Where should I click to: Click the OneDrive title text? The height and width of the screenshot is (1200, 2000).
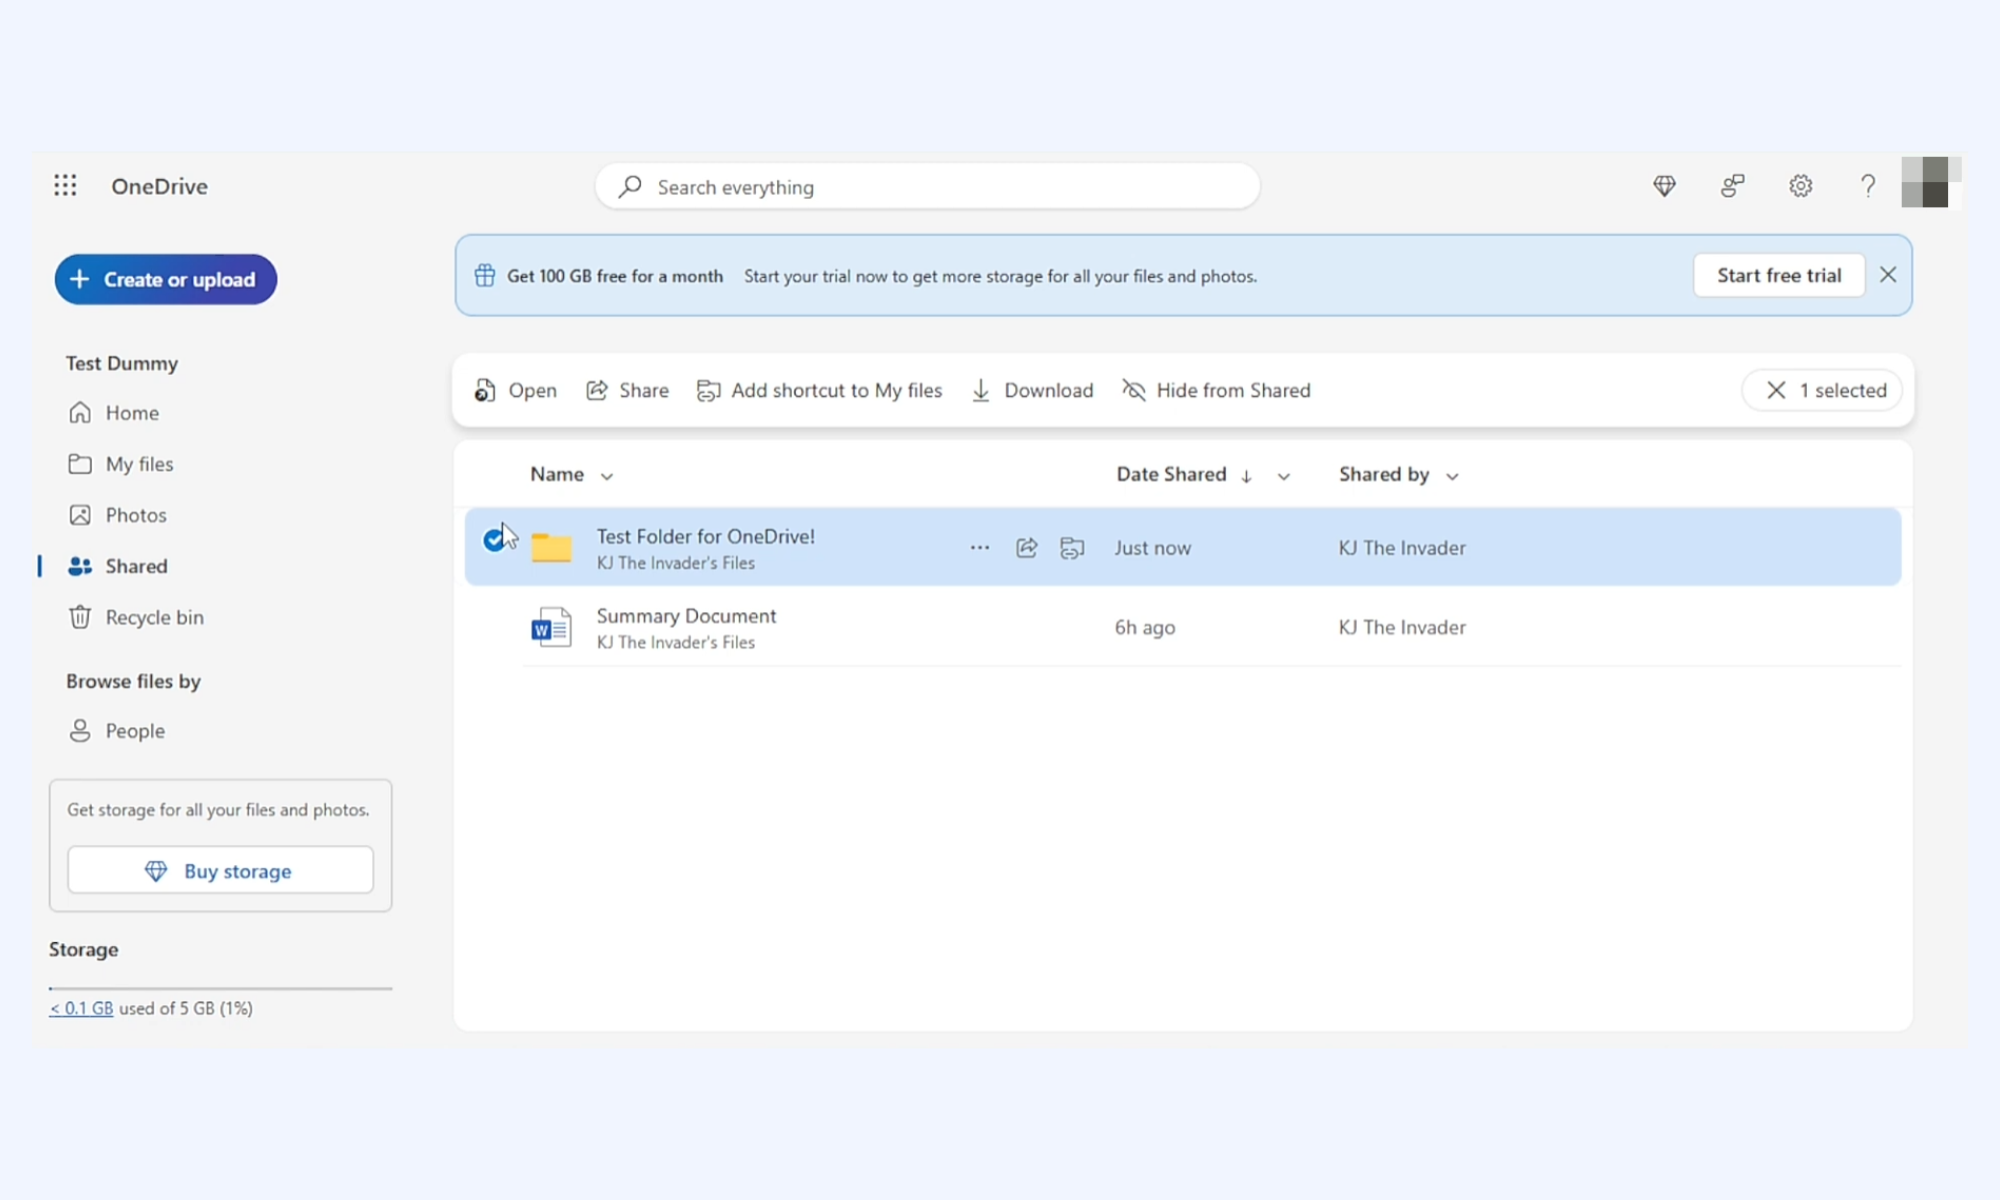(x=159, y=186)
